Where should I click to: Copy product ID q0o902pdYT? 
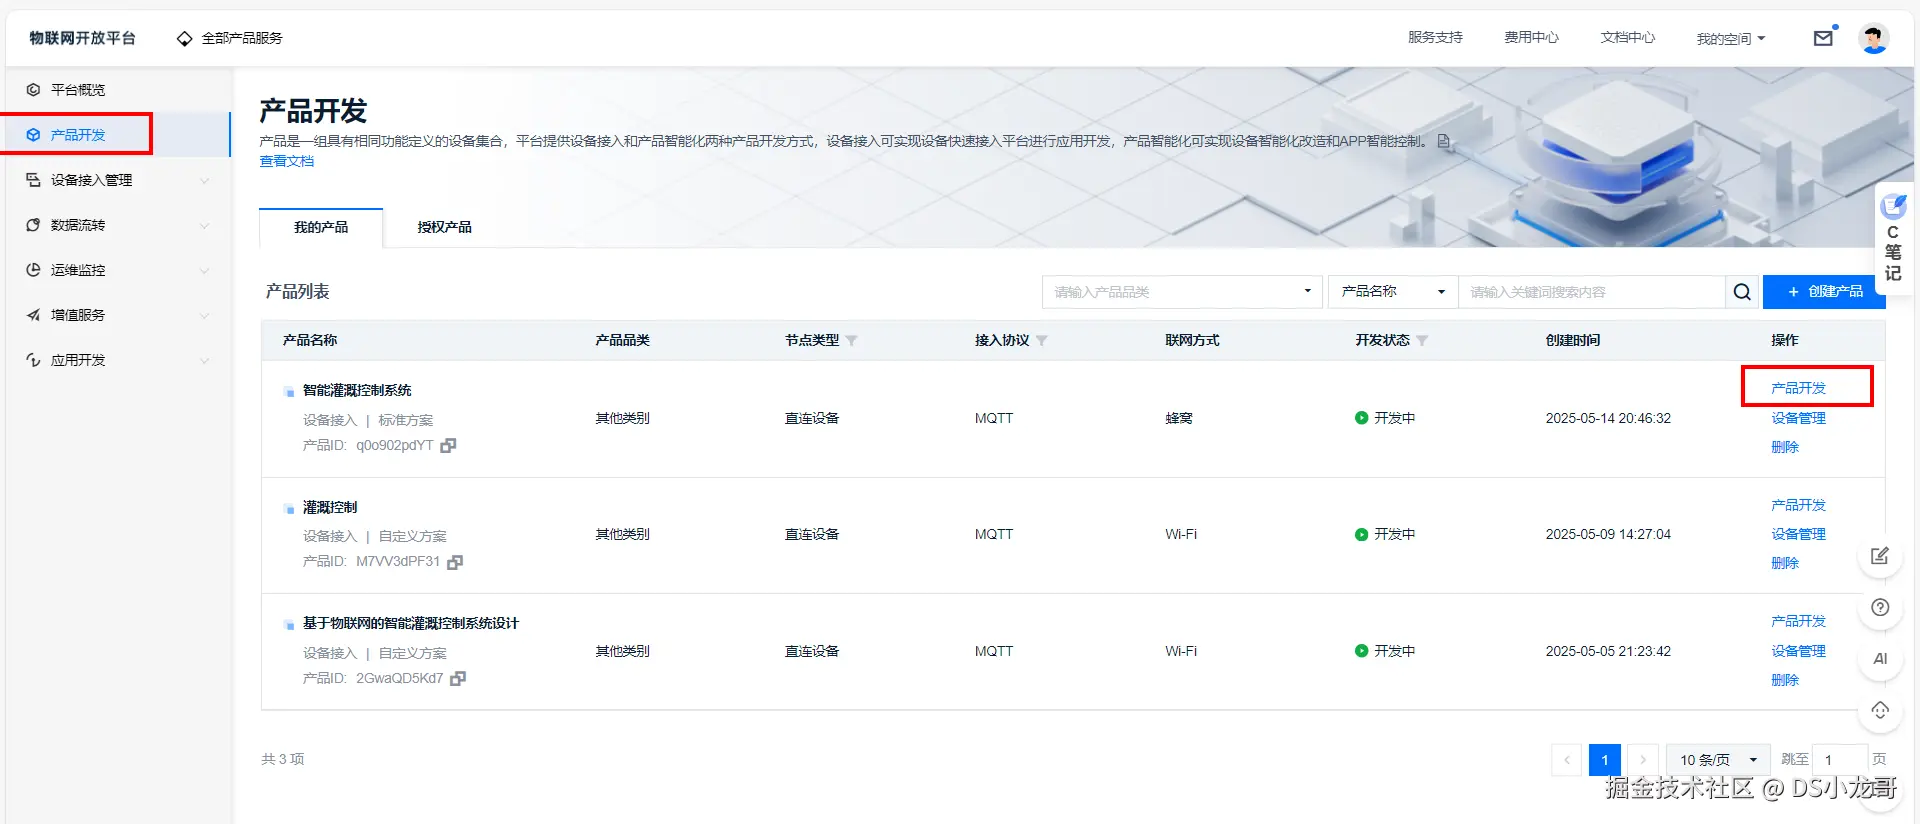click(x=448, y=446)
